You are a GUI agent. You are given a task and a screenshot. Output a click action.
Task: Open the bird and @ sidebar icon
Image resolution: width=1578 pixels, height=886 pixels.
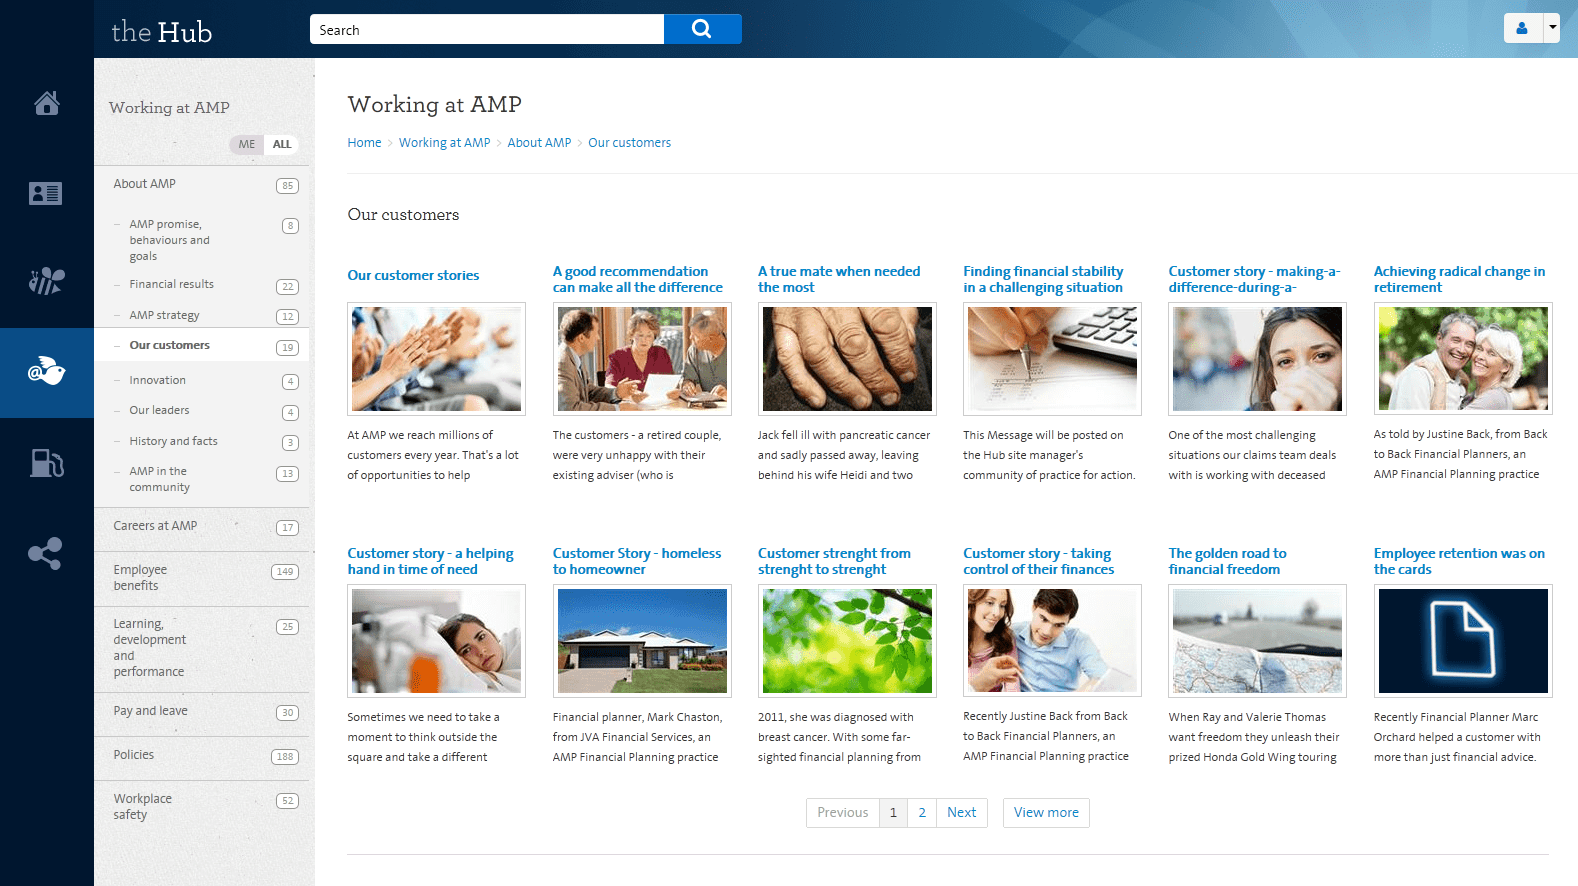tap(46, 372)
